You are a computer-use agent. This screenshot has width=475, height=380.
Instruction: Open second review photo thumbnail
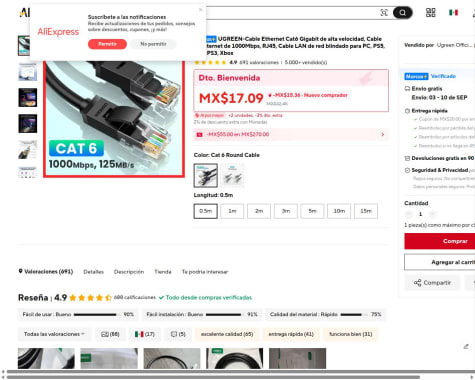(109, 359)
